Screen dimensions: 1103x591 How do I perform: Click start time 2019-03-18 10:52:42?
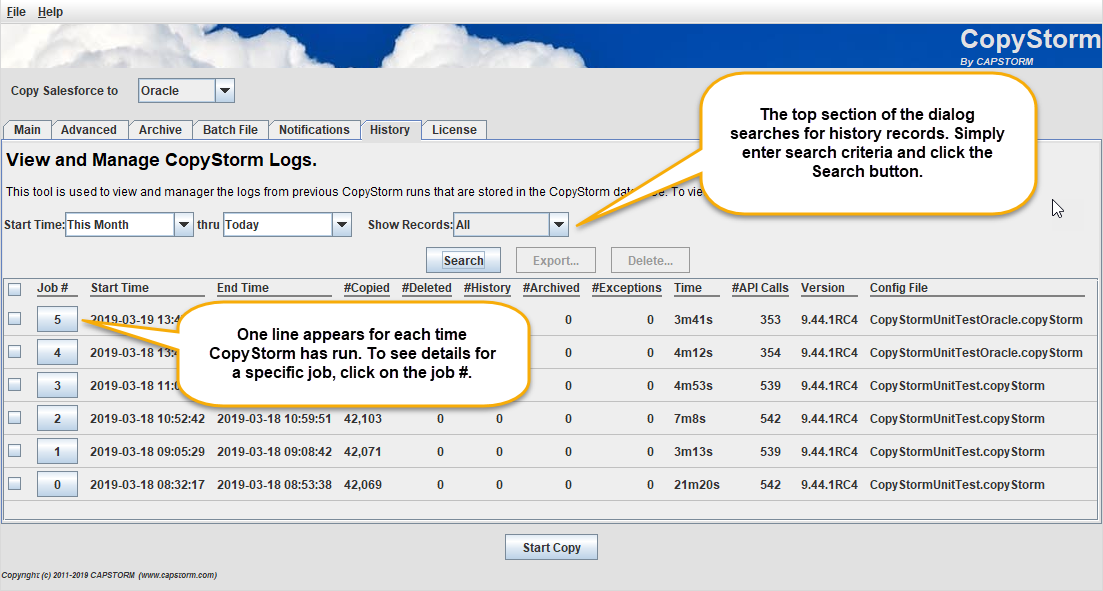click(148, 419)
